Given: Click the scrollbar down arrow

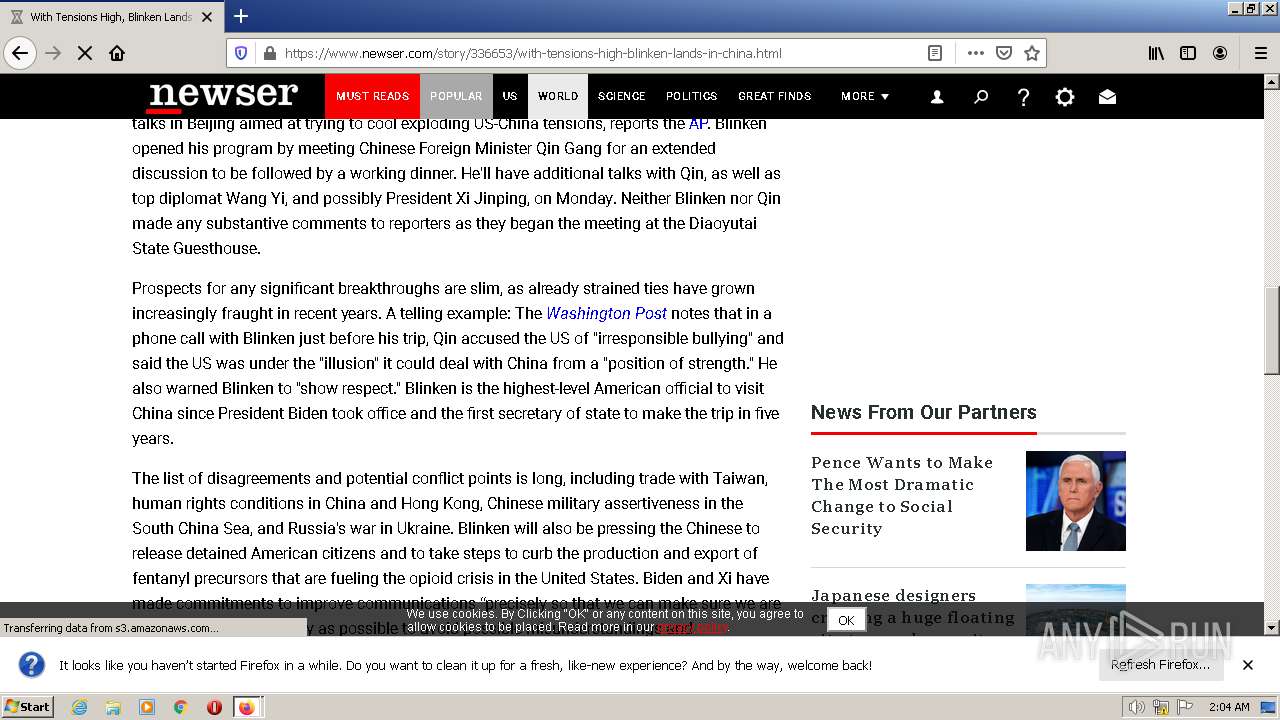Looking at the screenshot, I should (1272, 627).
